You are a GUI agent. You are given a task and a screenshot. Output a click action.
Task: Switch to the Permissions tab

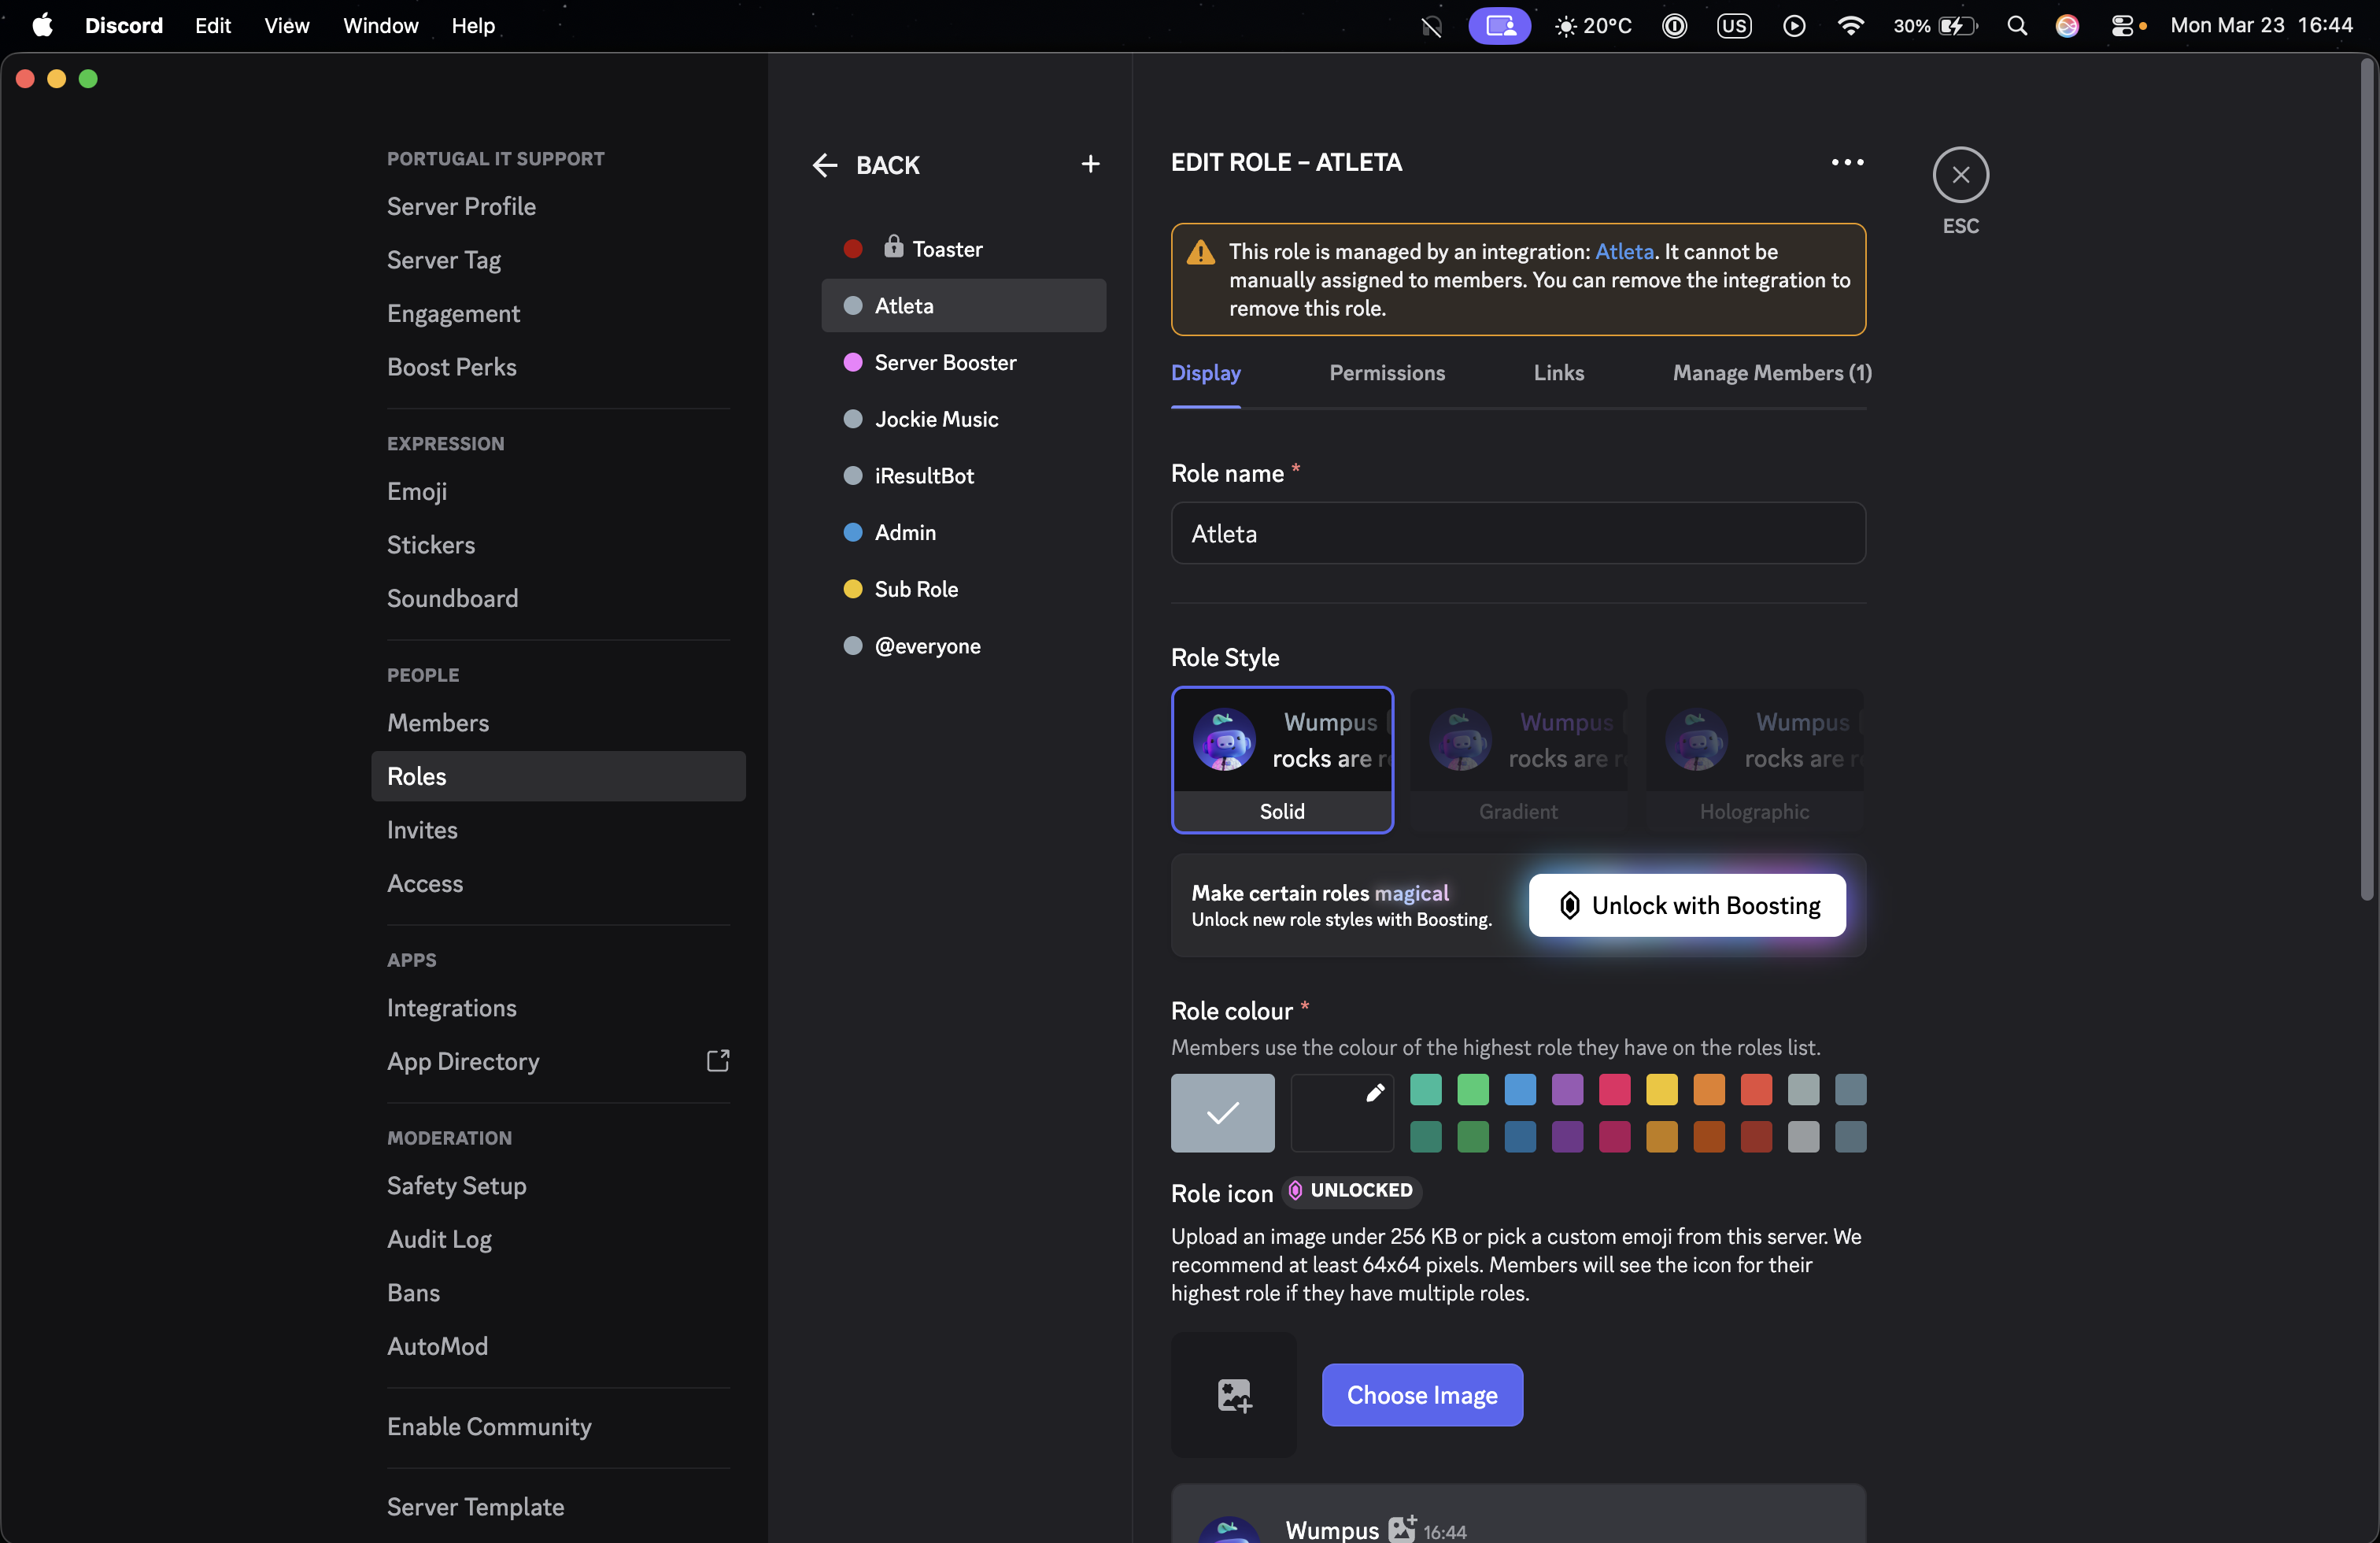point(1386,373)
